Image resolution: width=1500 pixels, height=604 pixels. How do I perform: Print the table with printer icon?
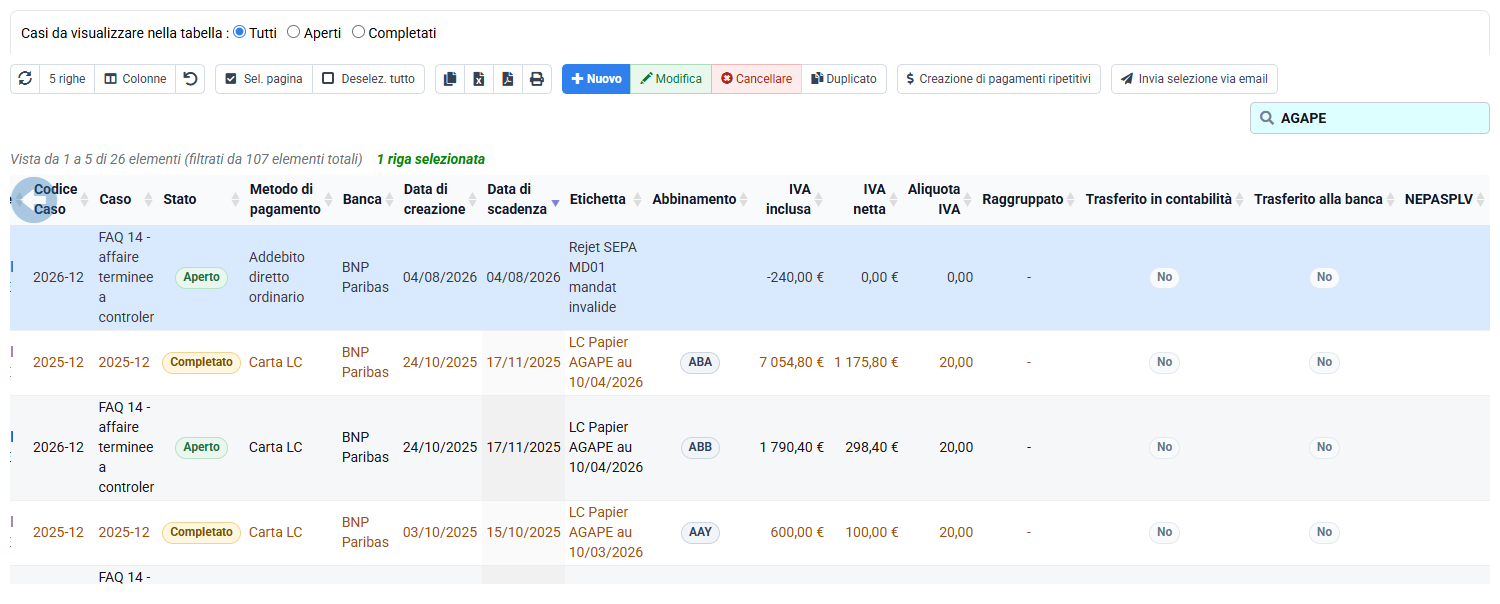point(537,79)
